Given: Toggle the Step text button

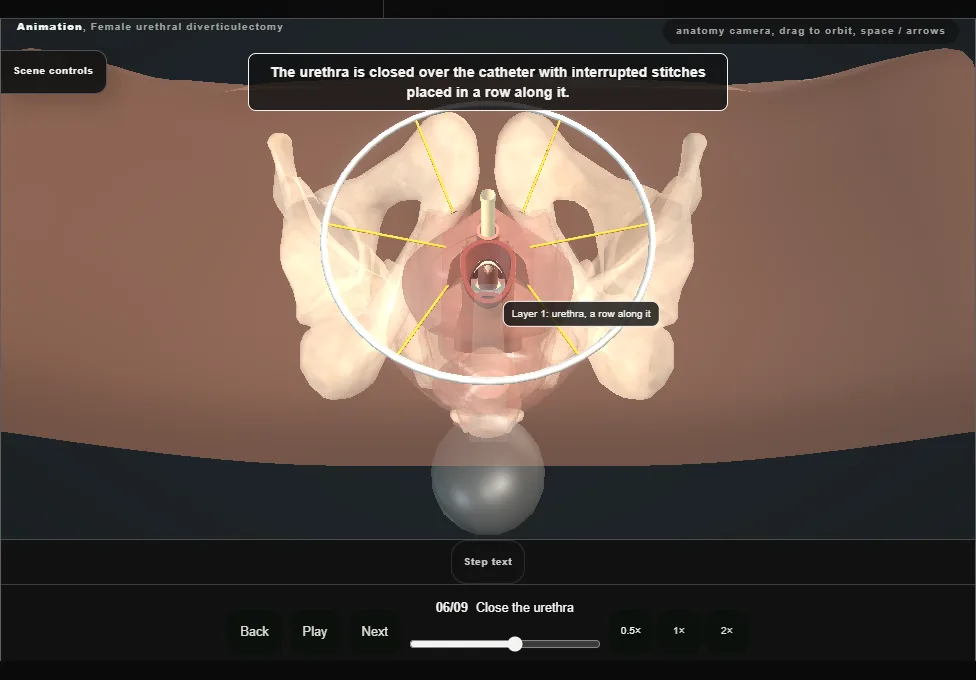Looking at the screenshot, I should [488, 562].
